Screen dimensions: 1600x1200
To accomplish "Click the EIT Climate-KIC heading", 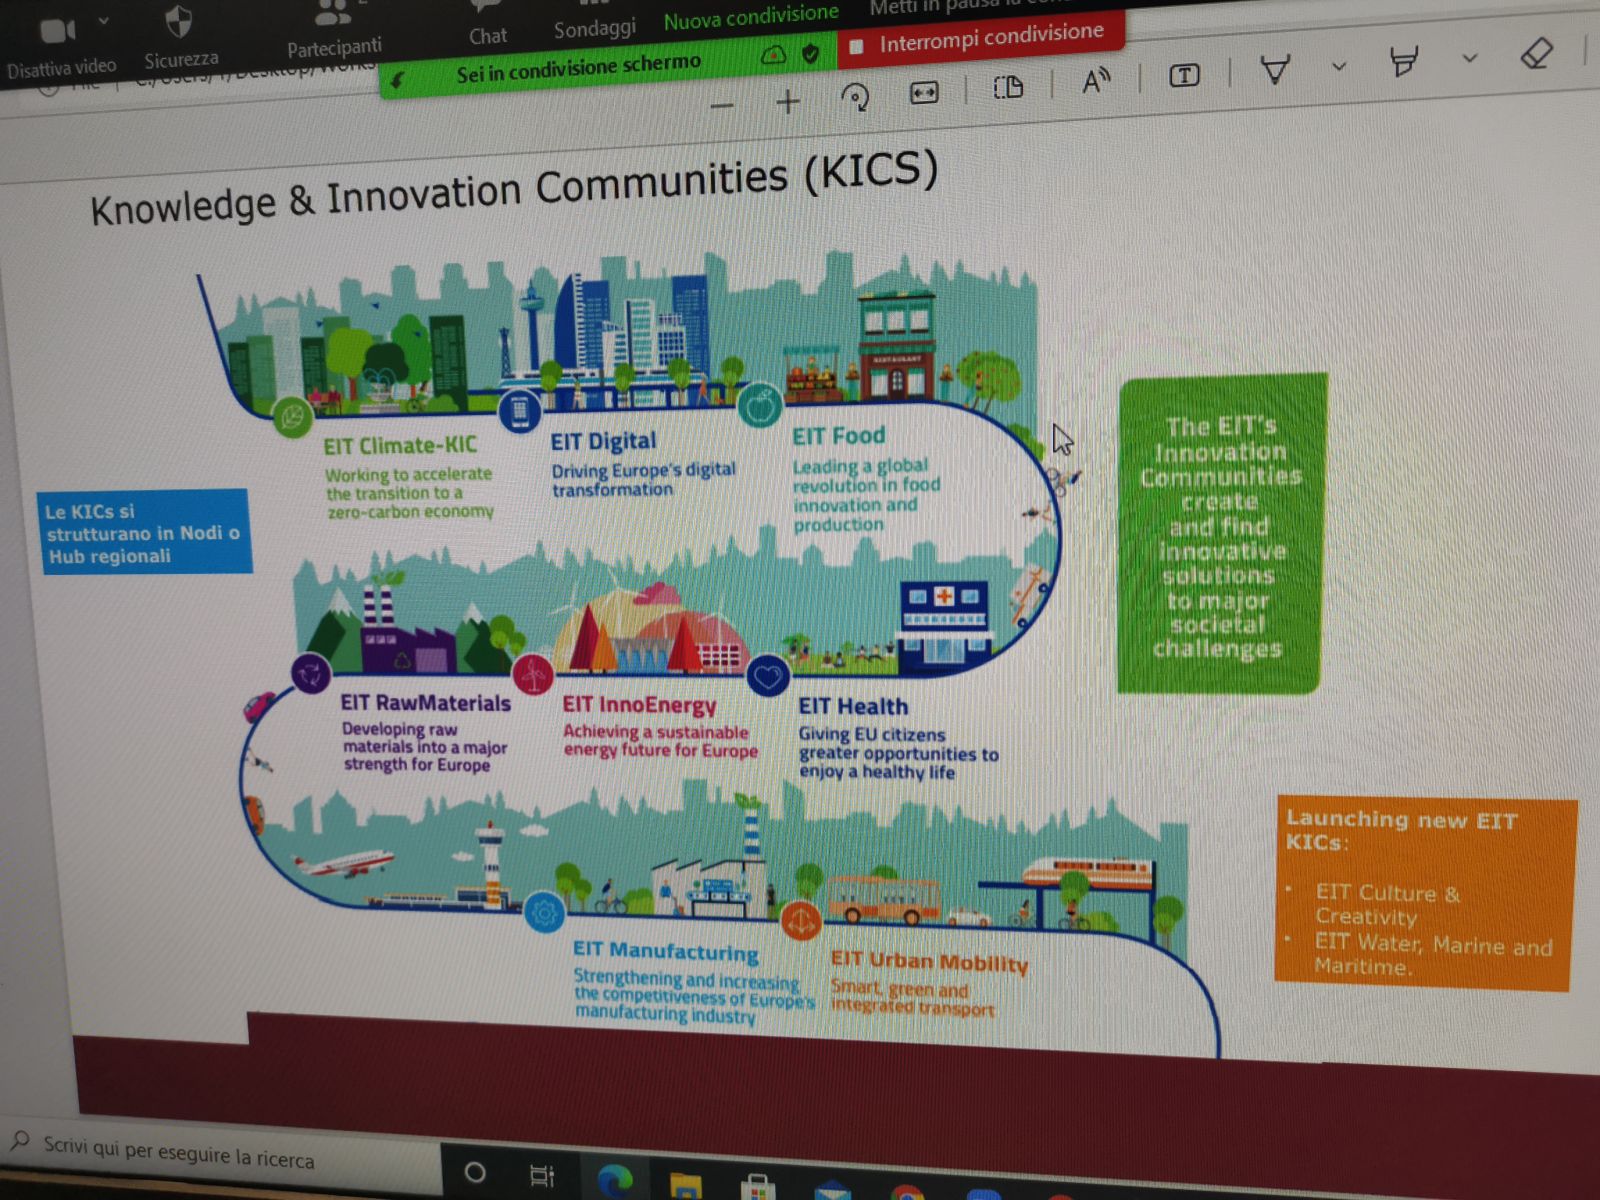I will point(400,445).
